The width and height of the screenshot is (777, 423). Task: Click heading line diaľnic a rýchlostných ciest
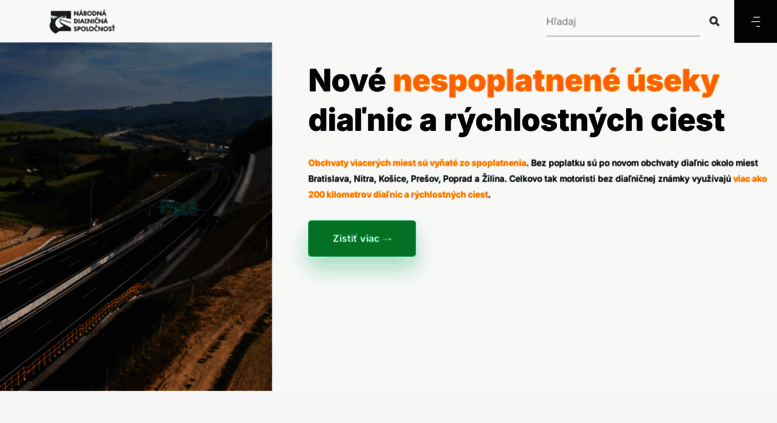pos(516,120)
